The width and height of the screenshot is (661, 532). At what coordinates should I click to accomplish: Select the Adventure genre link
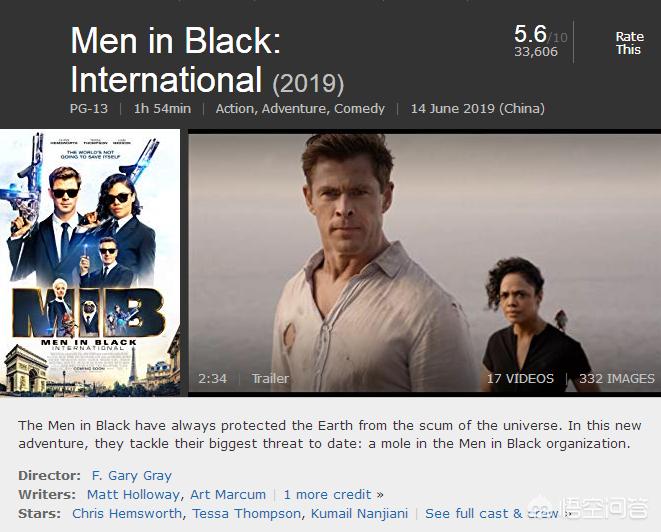(x=293, y=109)
